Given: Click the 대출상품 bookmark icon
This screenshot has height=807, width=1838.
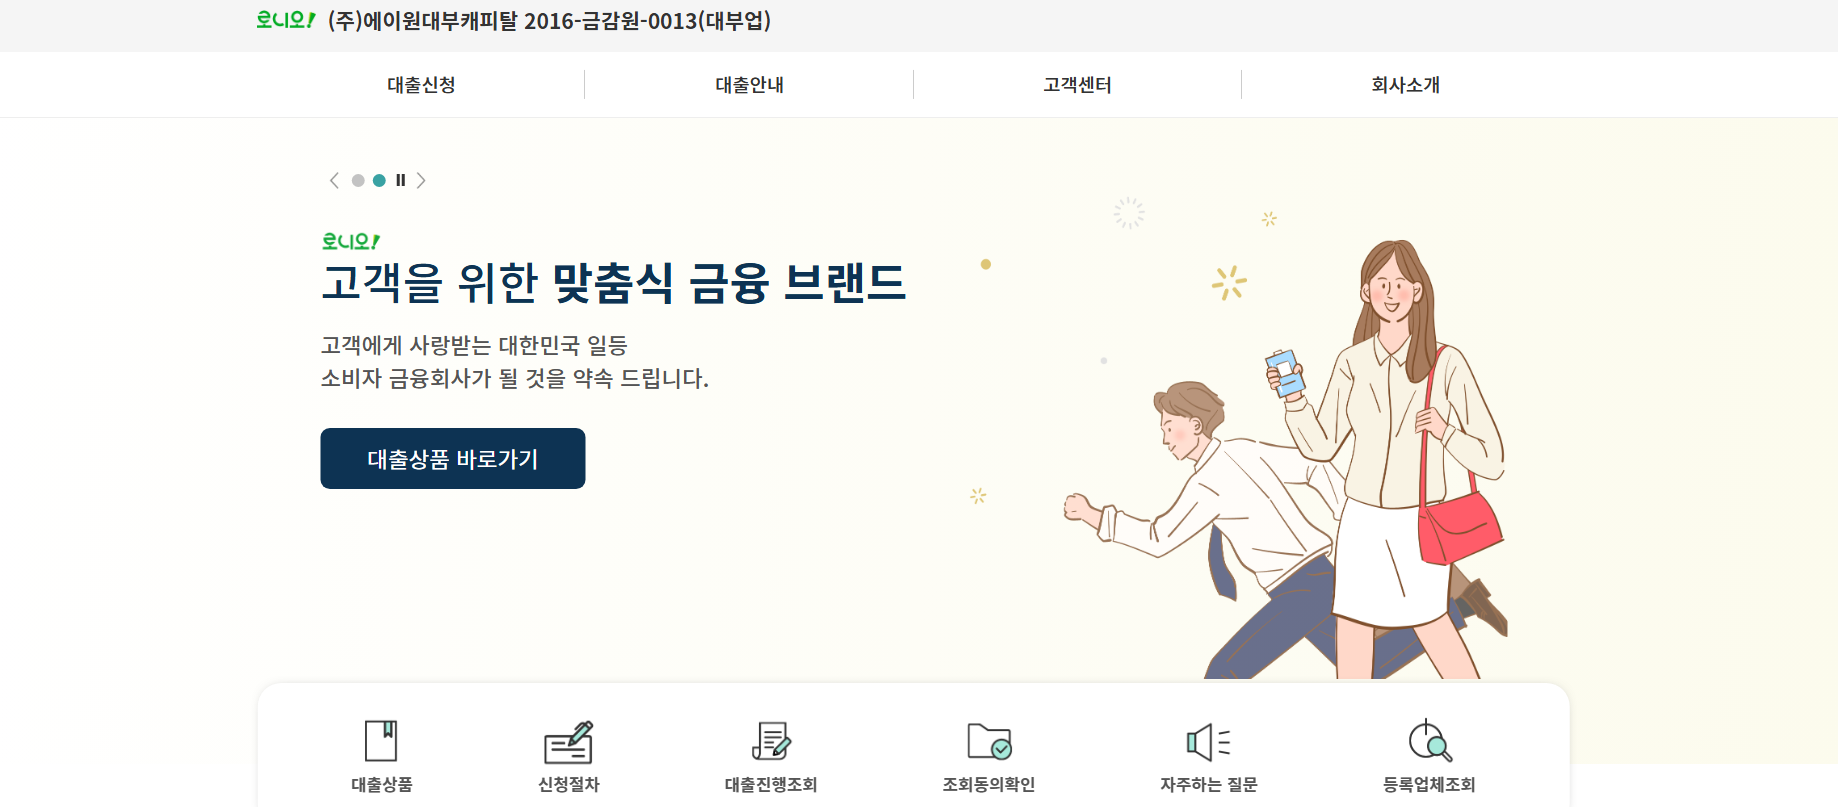Looking at the screenshot, I should pos(381,741).
